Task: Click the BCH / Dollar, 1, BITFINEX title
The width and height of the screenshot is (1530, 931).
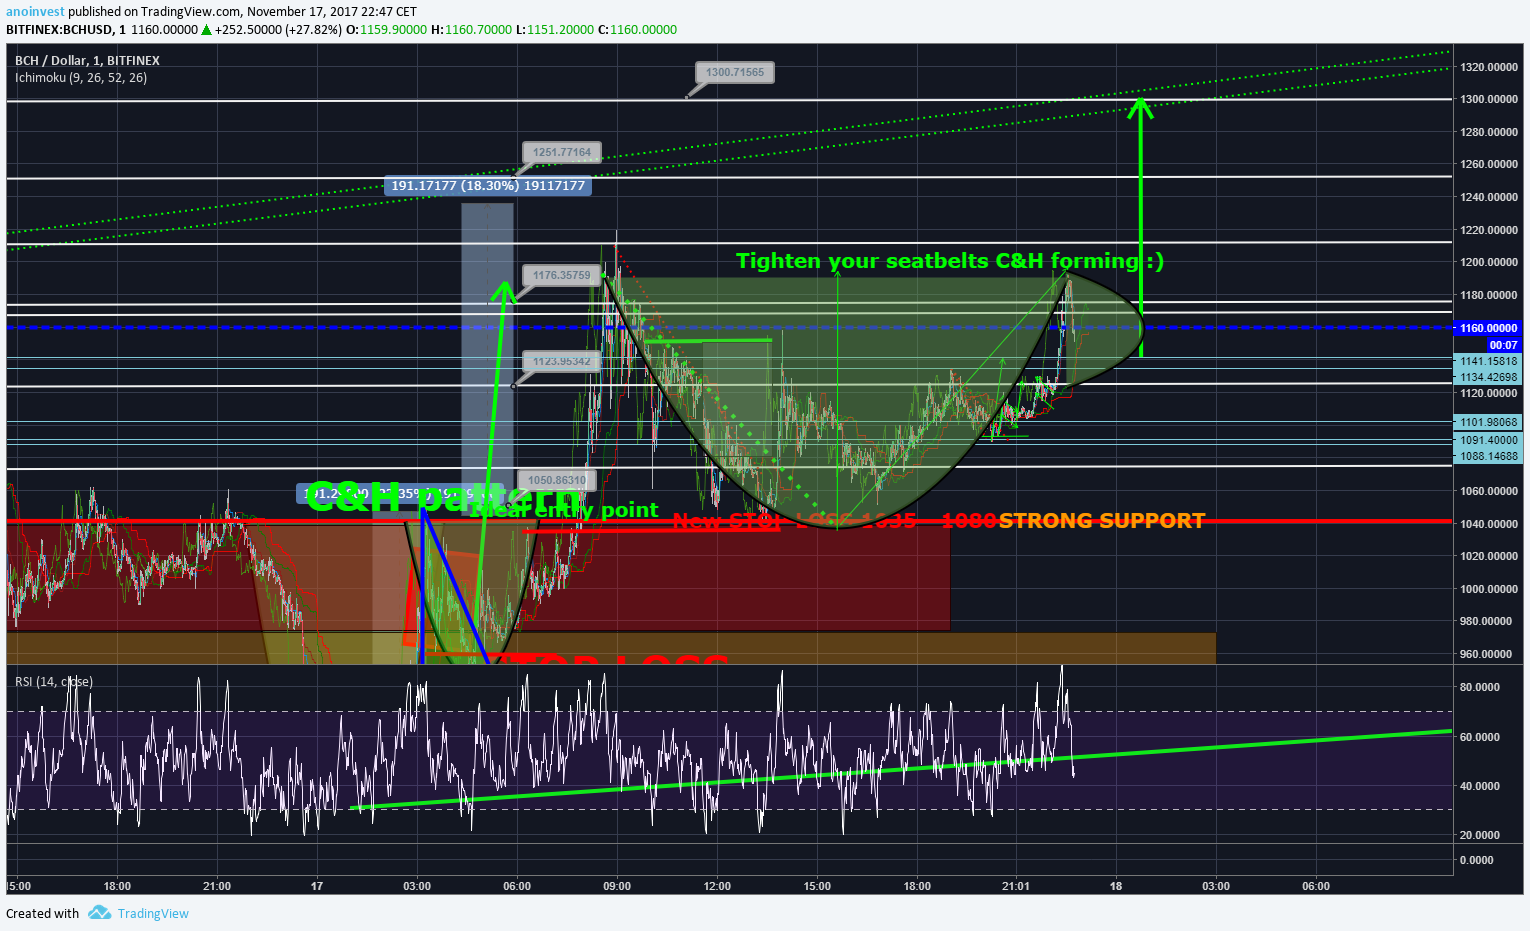Action: point(87,60)
